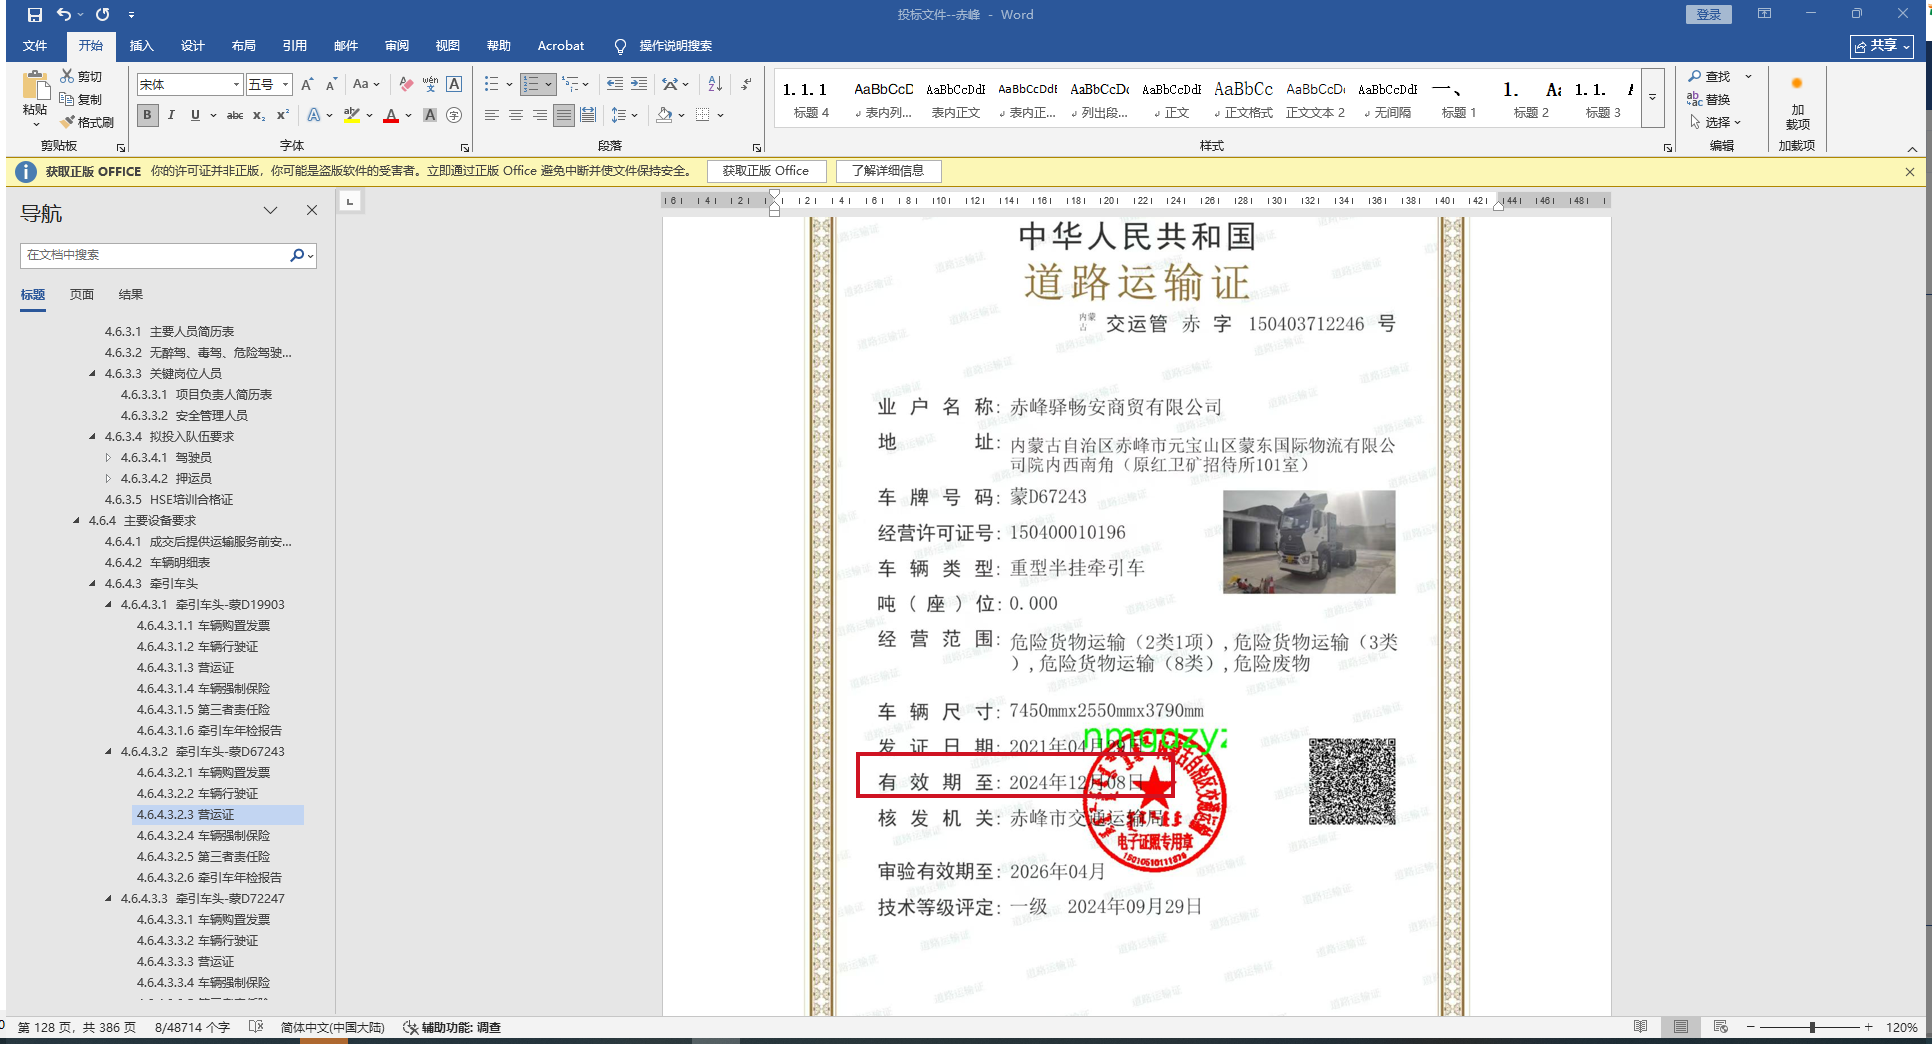Screen dimensions: 1932x1044
Task: Click the 获取正版 Office button
Action: [x=766, y=171]
